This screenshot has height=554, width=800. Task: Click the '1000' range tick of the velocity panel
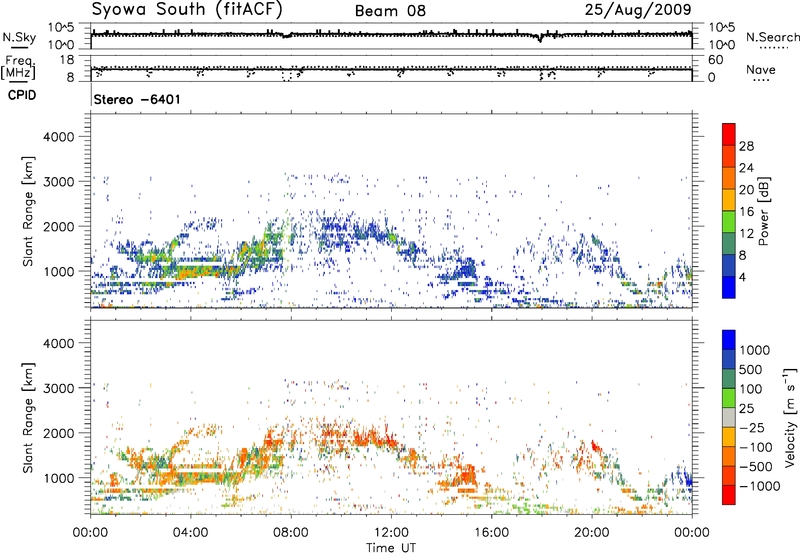[58, 479]
